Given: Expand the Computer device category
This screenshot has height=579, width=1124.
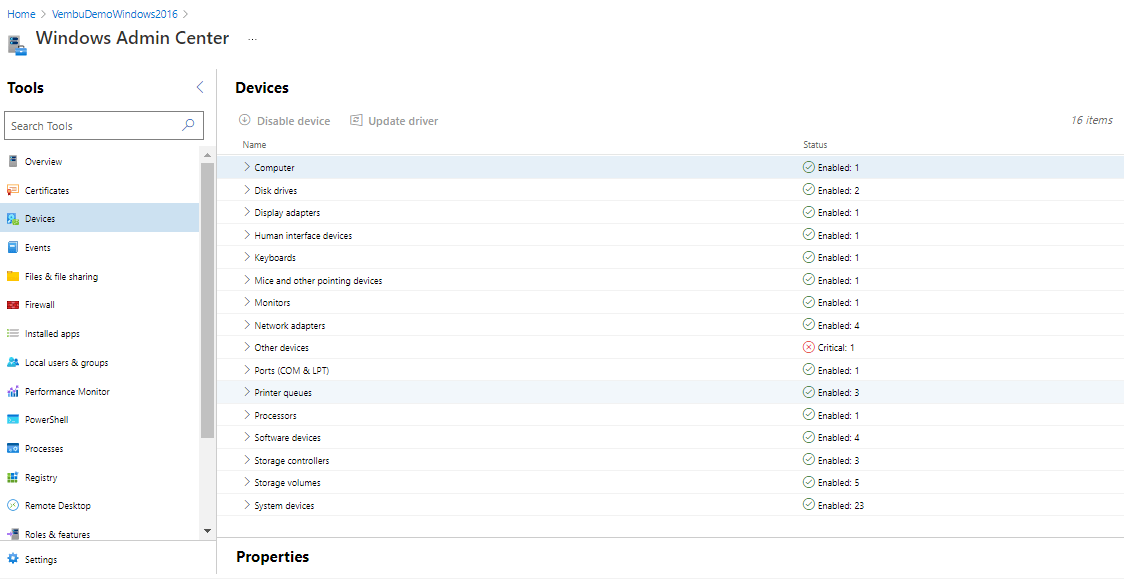Looking at the screenshot, I should pos(247,167).
